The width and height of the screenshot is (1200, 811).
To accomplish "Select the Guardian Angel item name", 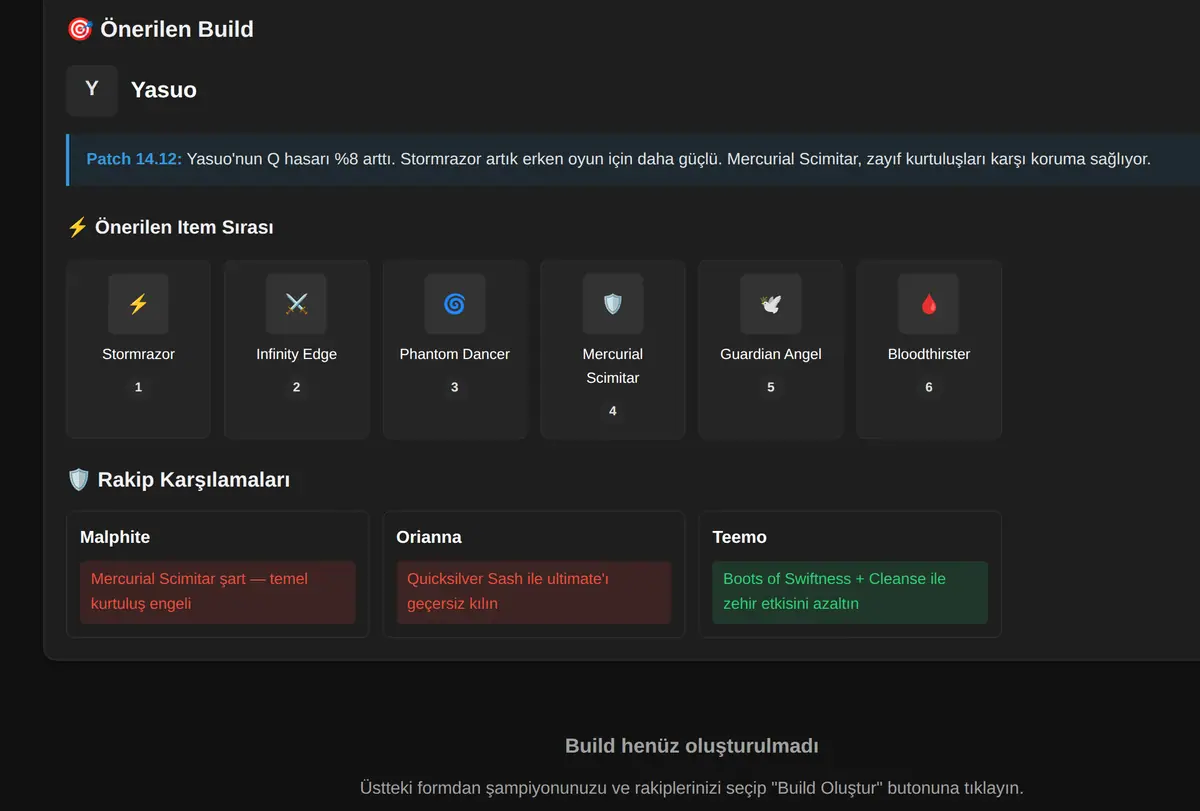I will [x=771, y=354].
